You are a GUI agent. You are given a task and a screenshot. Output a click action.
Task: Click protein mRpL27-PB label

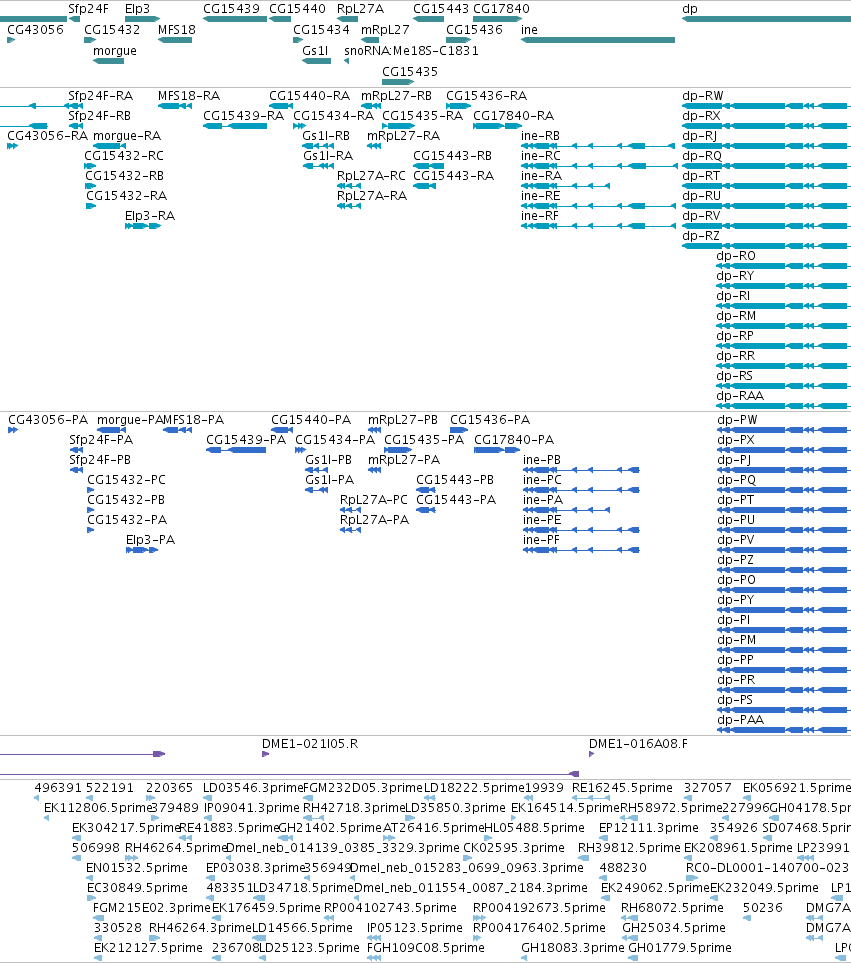coord(403,419)
